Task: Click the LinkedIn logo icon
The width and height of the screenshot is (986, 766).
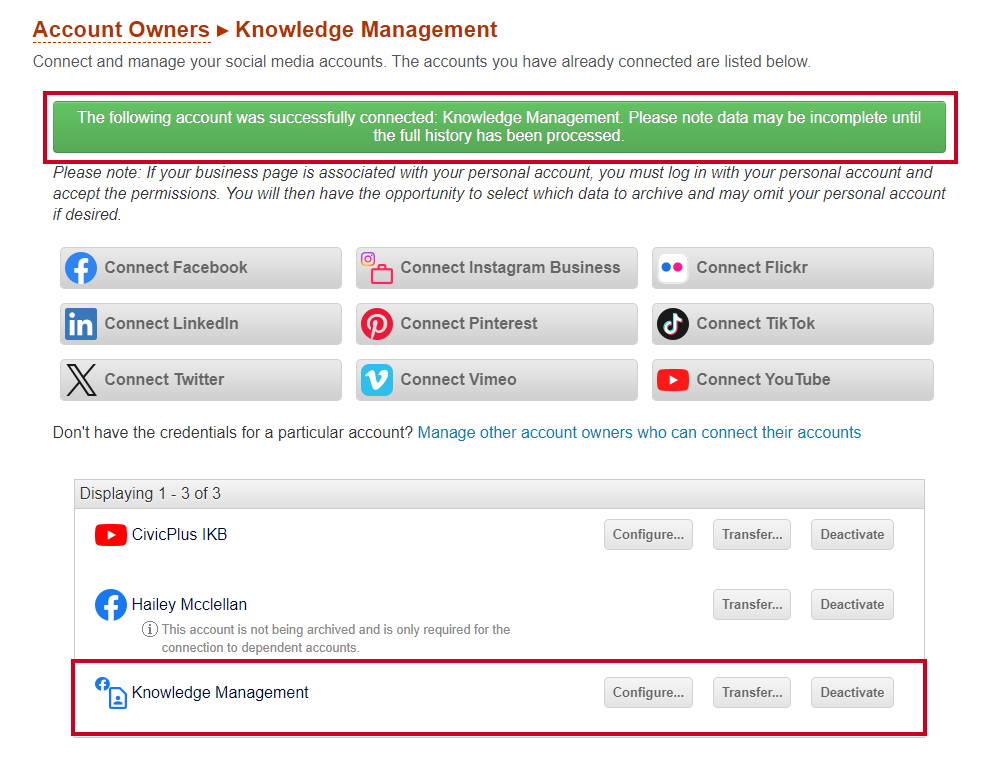Action: tap(81, 324)
